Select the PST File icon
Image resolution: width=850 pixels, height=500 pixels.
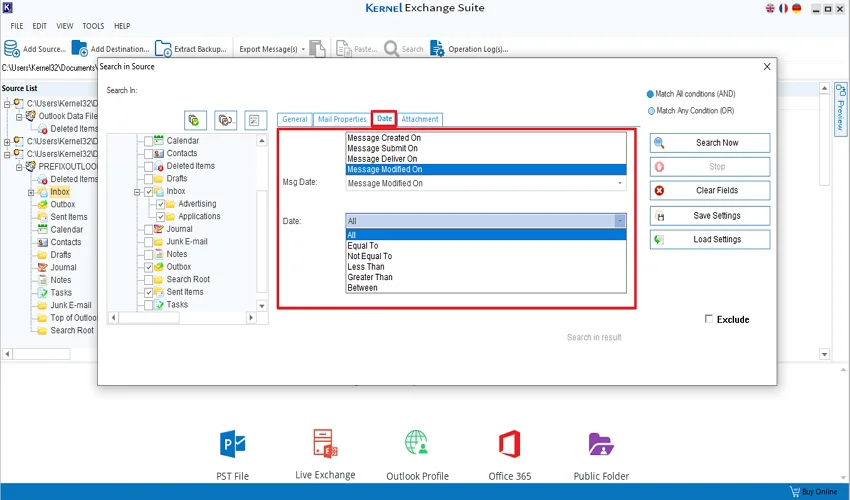pyautogui.click(x=233, y=445)
